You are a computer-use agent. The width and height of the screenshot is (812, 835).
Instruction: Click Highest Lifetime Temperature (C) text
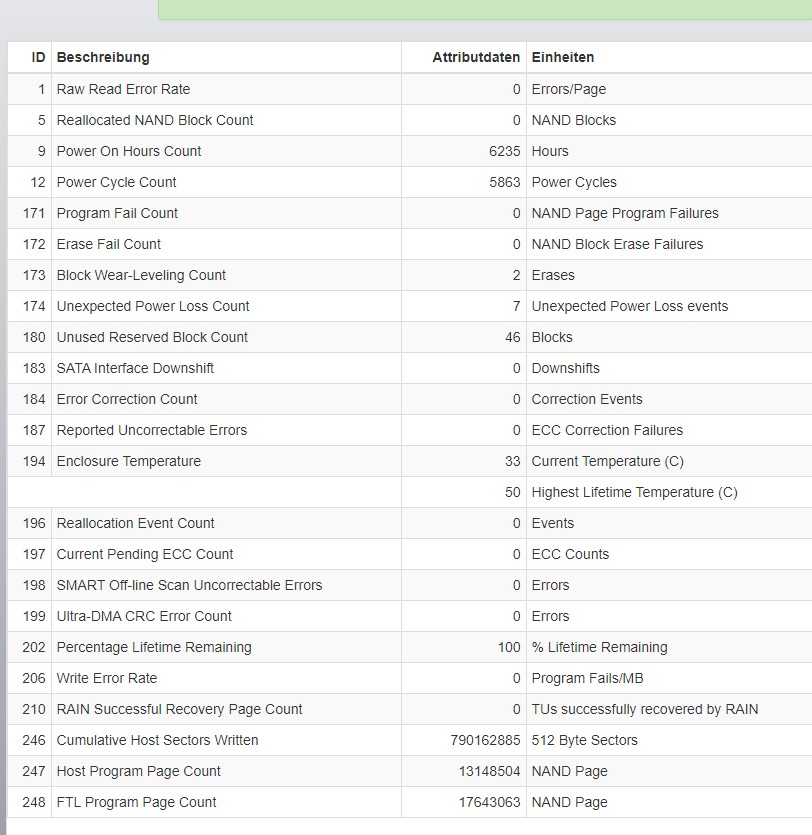click(635, 492)
